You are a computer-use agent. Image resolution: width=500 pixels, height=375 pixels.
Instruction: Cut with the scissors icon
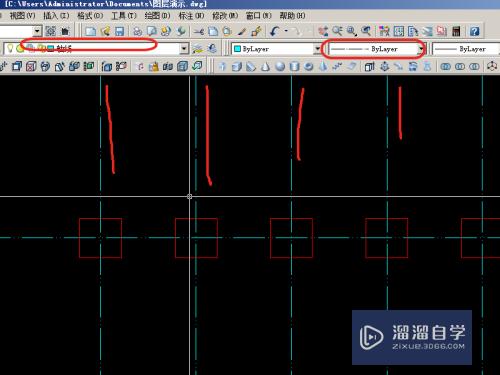pyautogui.click(x=199, y=31)
